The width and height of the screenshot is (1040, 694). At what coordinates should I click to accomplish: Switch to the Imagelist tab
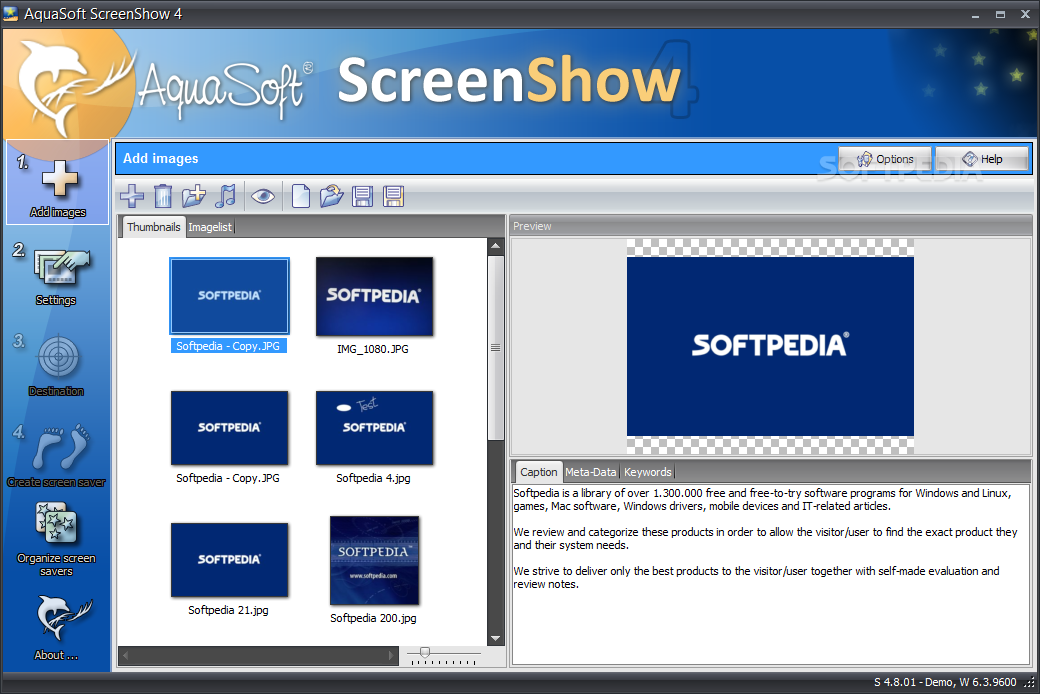(x=210, y=227)
